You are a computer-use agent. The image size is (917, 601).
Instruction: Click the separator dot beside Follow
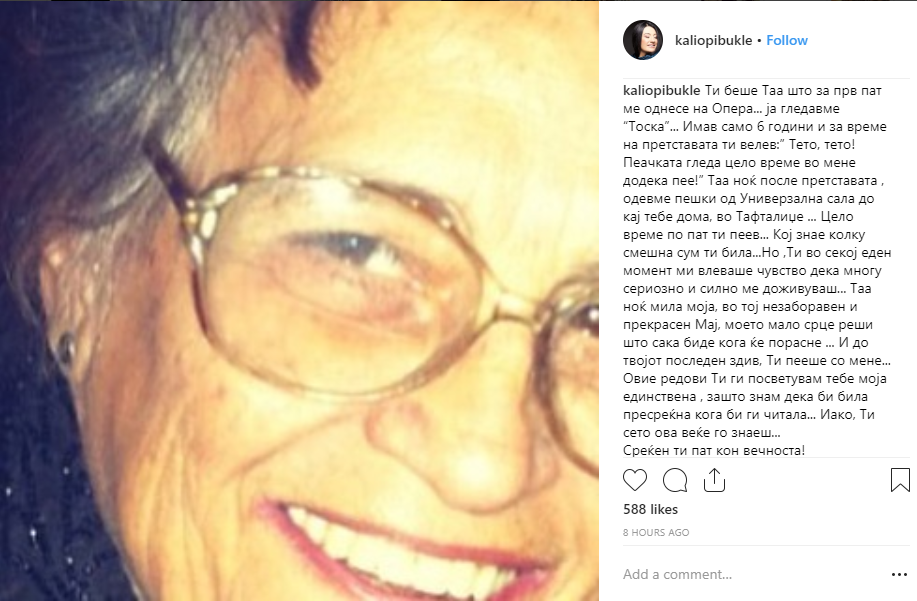pos(759,40)
